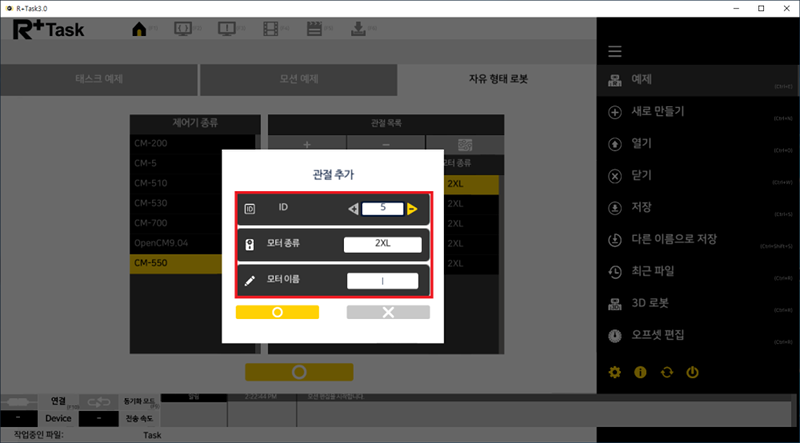Click the filmstrip icon in the top toolbar
The height and width of the screenshot is (443, 800).
[270, 28]
